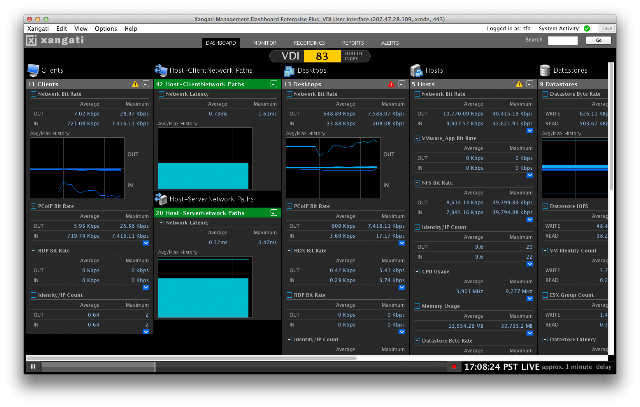Click the Xangati logo
The image size is (640, 407).
tap(55, 40)
